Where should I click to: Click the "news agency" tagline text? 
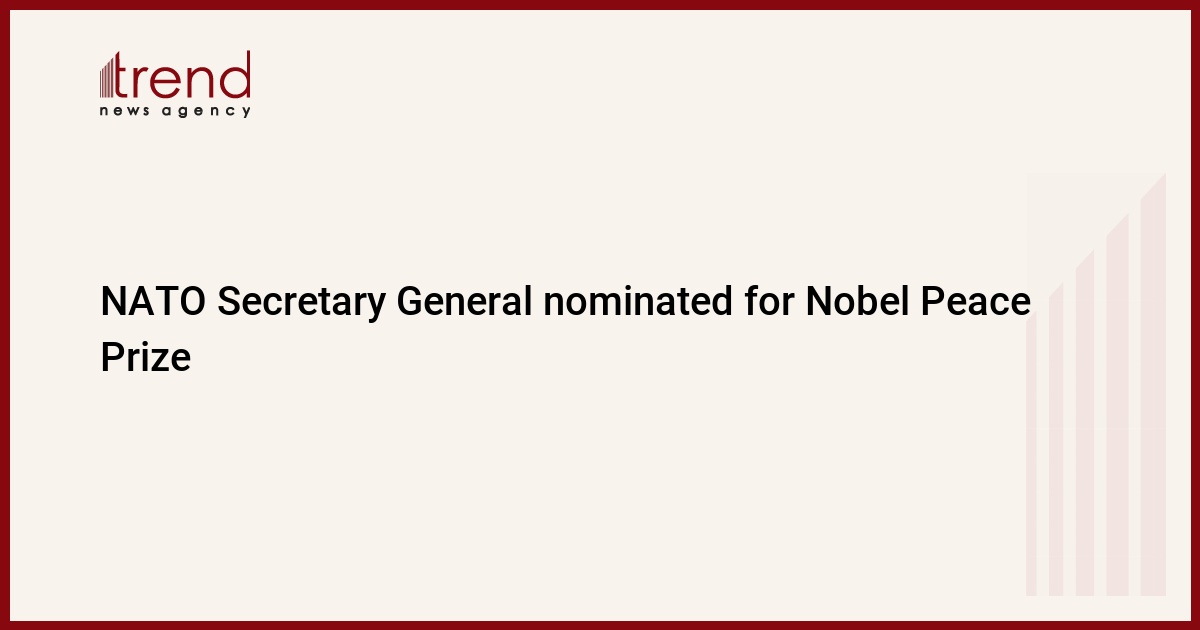pos(175,111)
